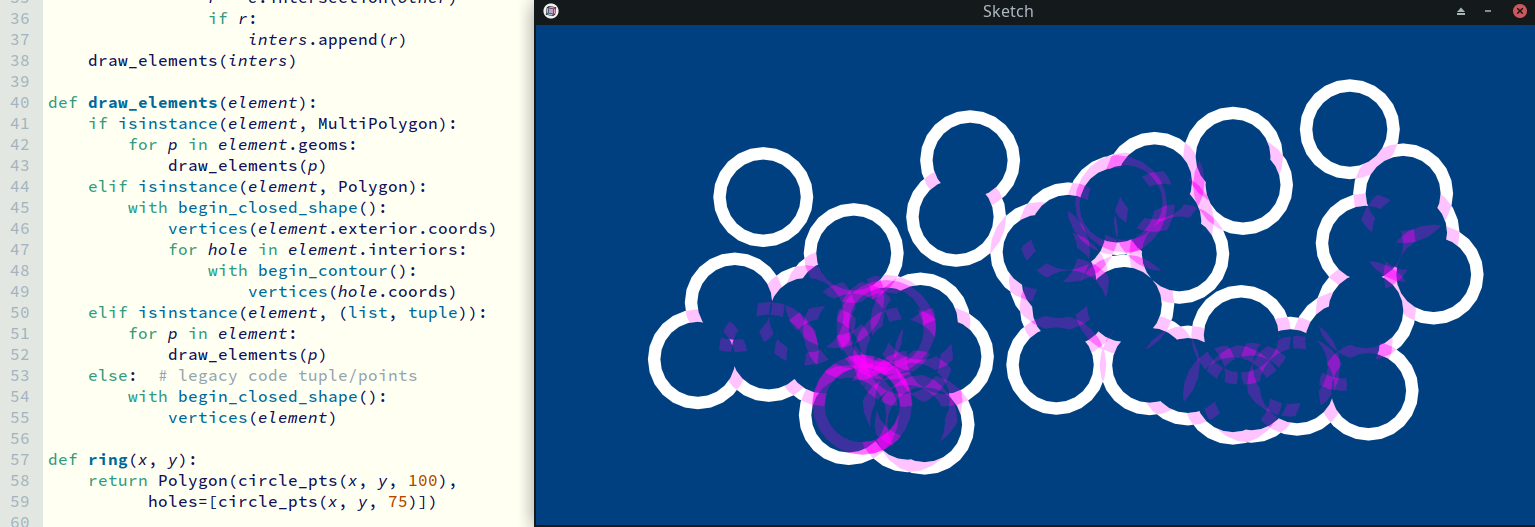Click "vertices(element.exterior.coords)" line
This screenshot has width=1535, height=527.
tap(332, 229)
